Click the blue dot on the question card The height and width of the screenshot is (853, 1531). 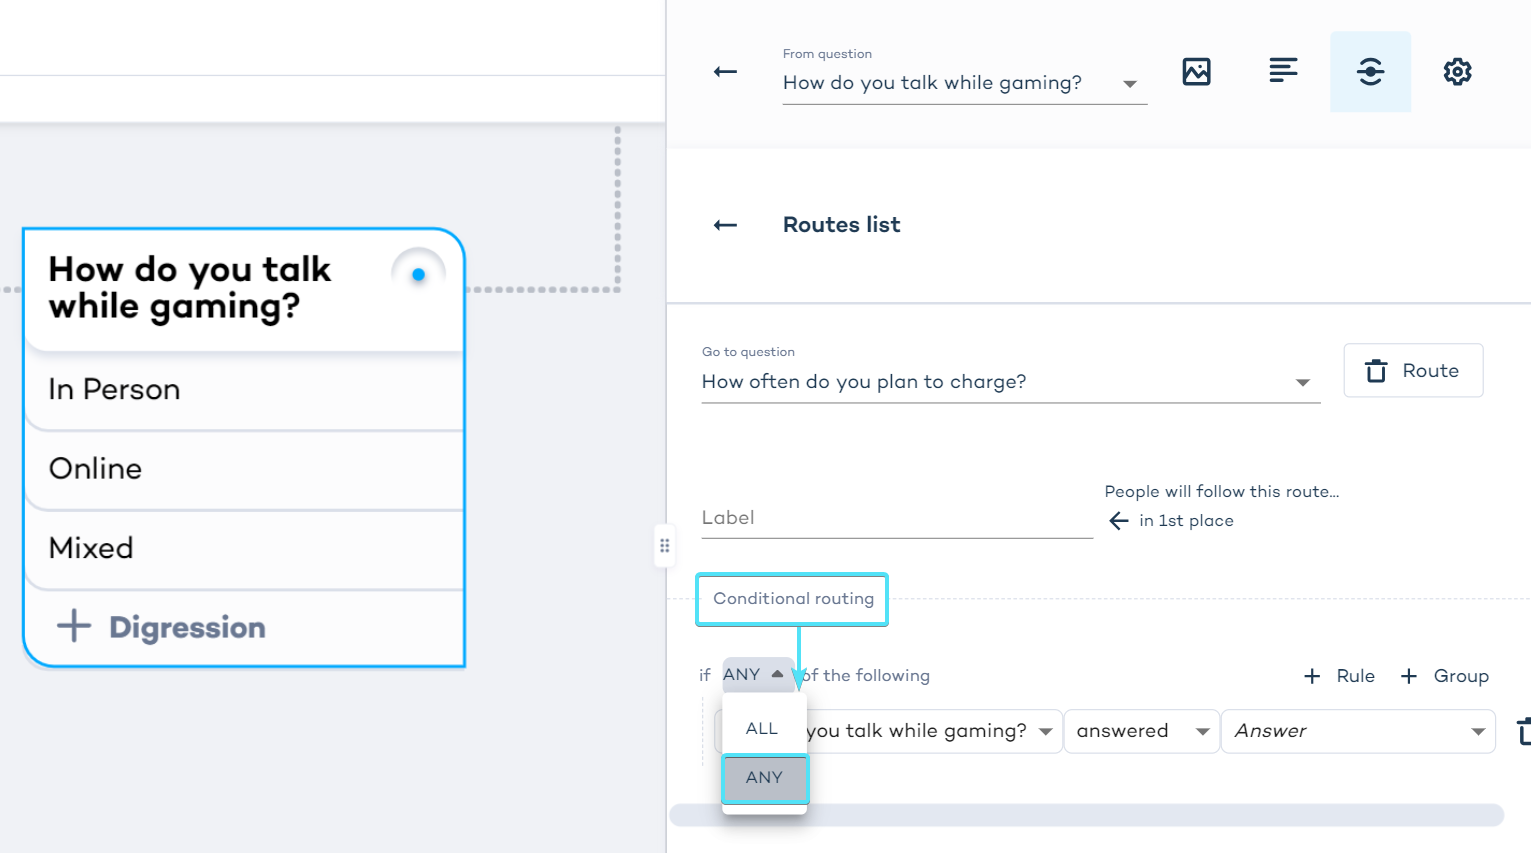click(x=418, y=274)
